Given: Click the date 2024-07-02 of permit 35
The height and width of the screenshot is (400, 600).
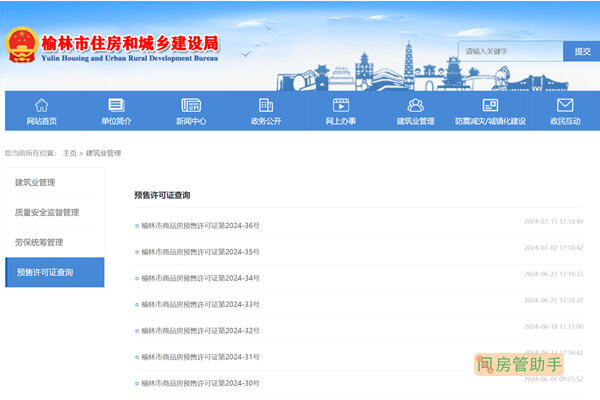Looking at the screenshot, I should [x=553, y=248].
